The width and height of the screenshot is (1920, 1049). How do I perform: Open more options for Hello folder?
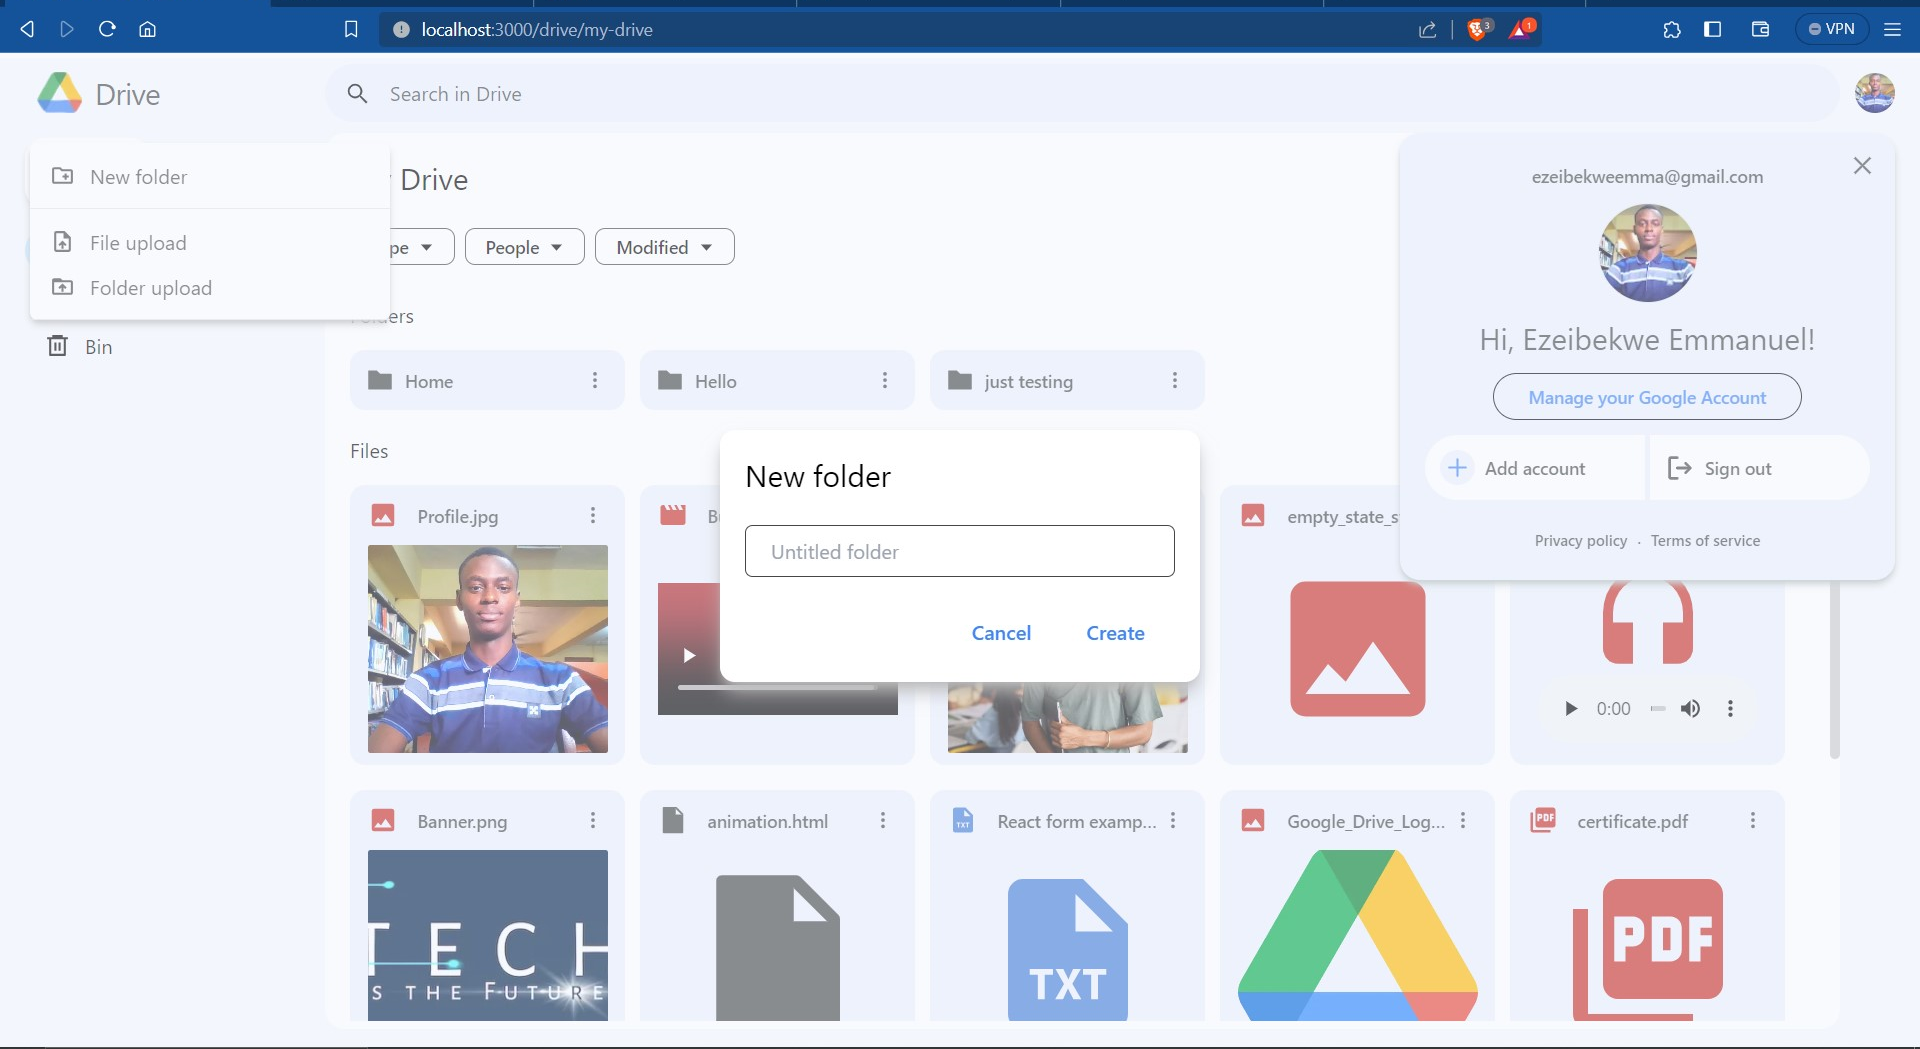(x=885, y=381)
